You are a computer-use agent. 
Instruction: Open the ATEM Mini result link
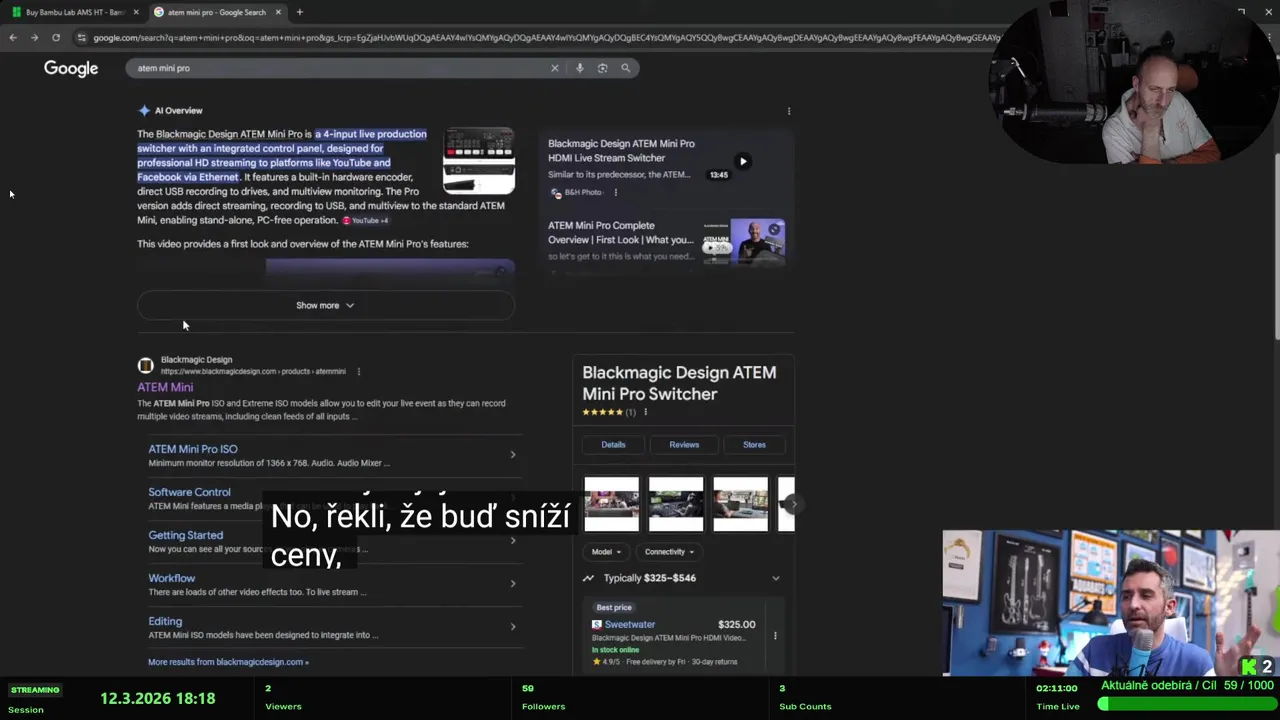click(165, 387)
